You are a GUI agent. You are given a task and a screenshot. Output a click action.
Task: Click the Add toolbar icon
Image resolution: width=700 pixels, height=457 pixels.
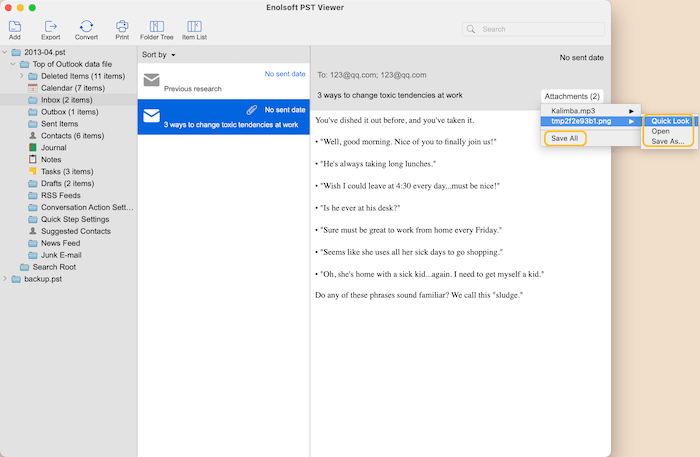[14, 26]
